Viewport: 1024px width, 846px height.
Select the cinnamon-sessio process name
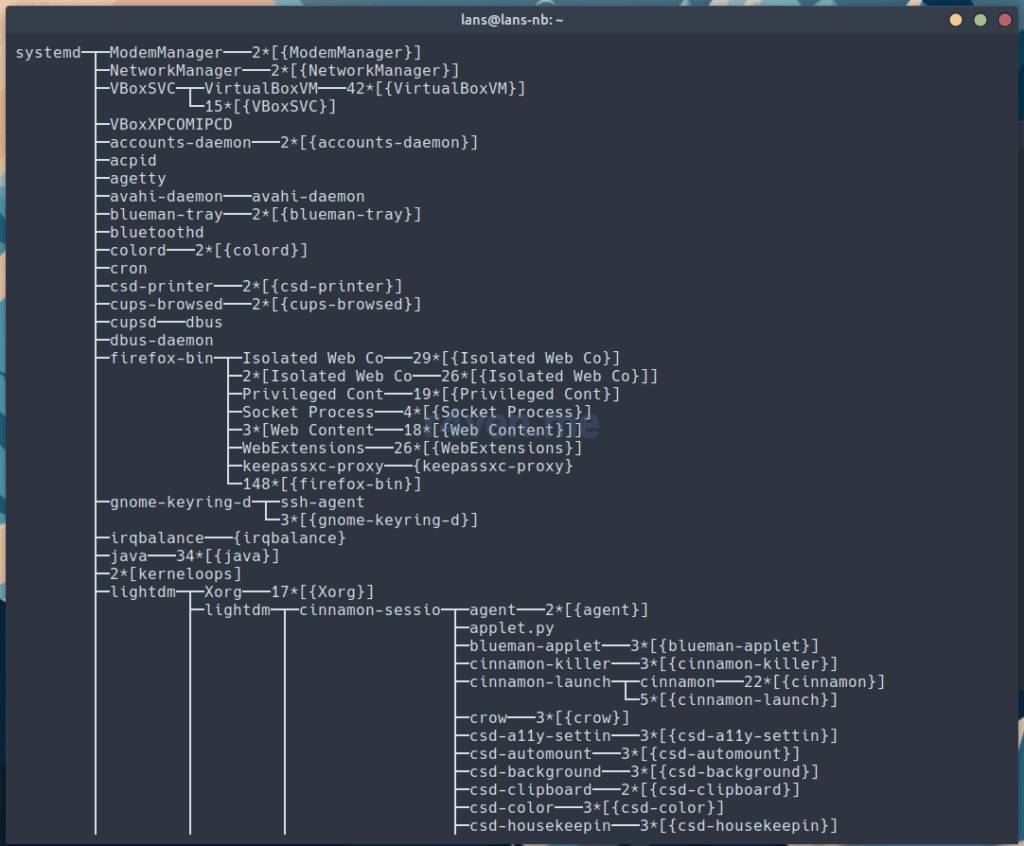click(x=369, y=610)
